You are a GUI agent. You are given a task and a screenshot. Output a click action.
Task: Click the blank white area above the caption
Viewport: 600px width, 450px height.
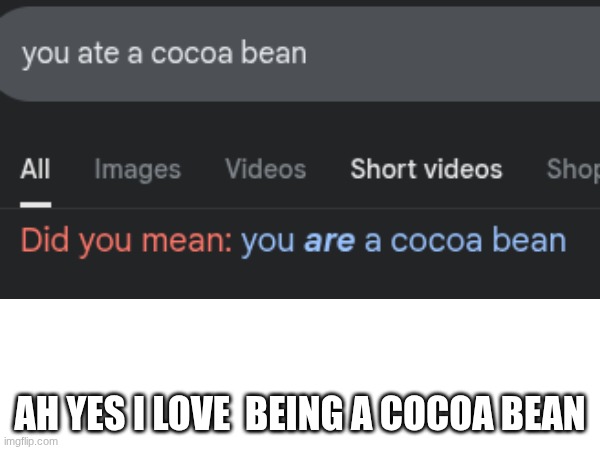(300, 344)
